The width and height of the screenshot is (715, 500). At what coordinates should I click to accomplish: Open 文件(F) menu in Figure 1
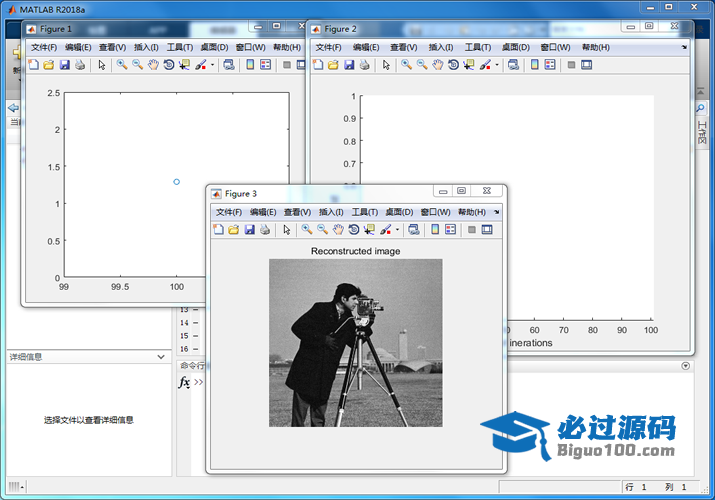point(44,47)
